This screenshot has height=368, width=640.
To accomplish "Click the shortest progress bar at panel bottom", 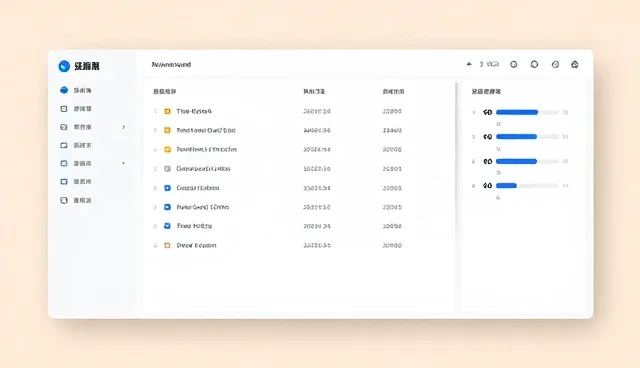I will (x=506, y=186).
